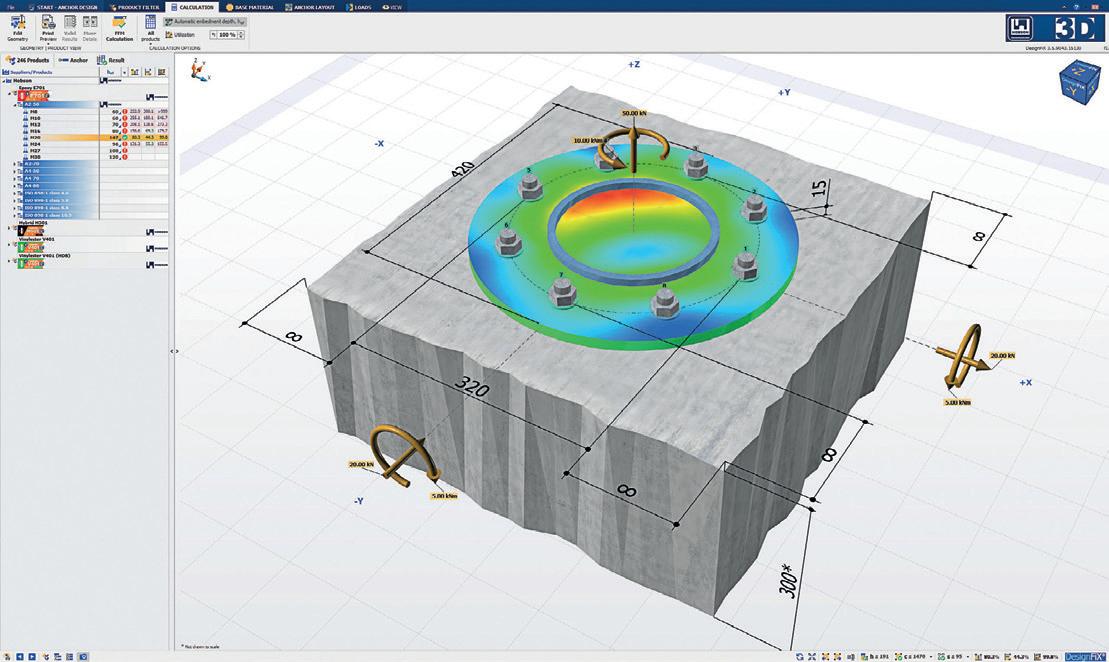Open the s ≥ 95 status bar dropdown
Viewport: 1109px width, 662px height.
(968, 657)
